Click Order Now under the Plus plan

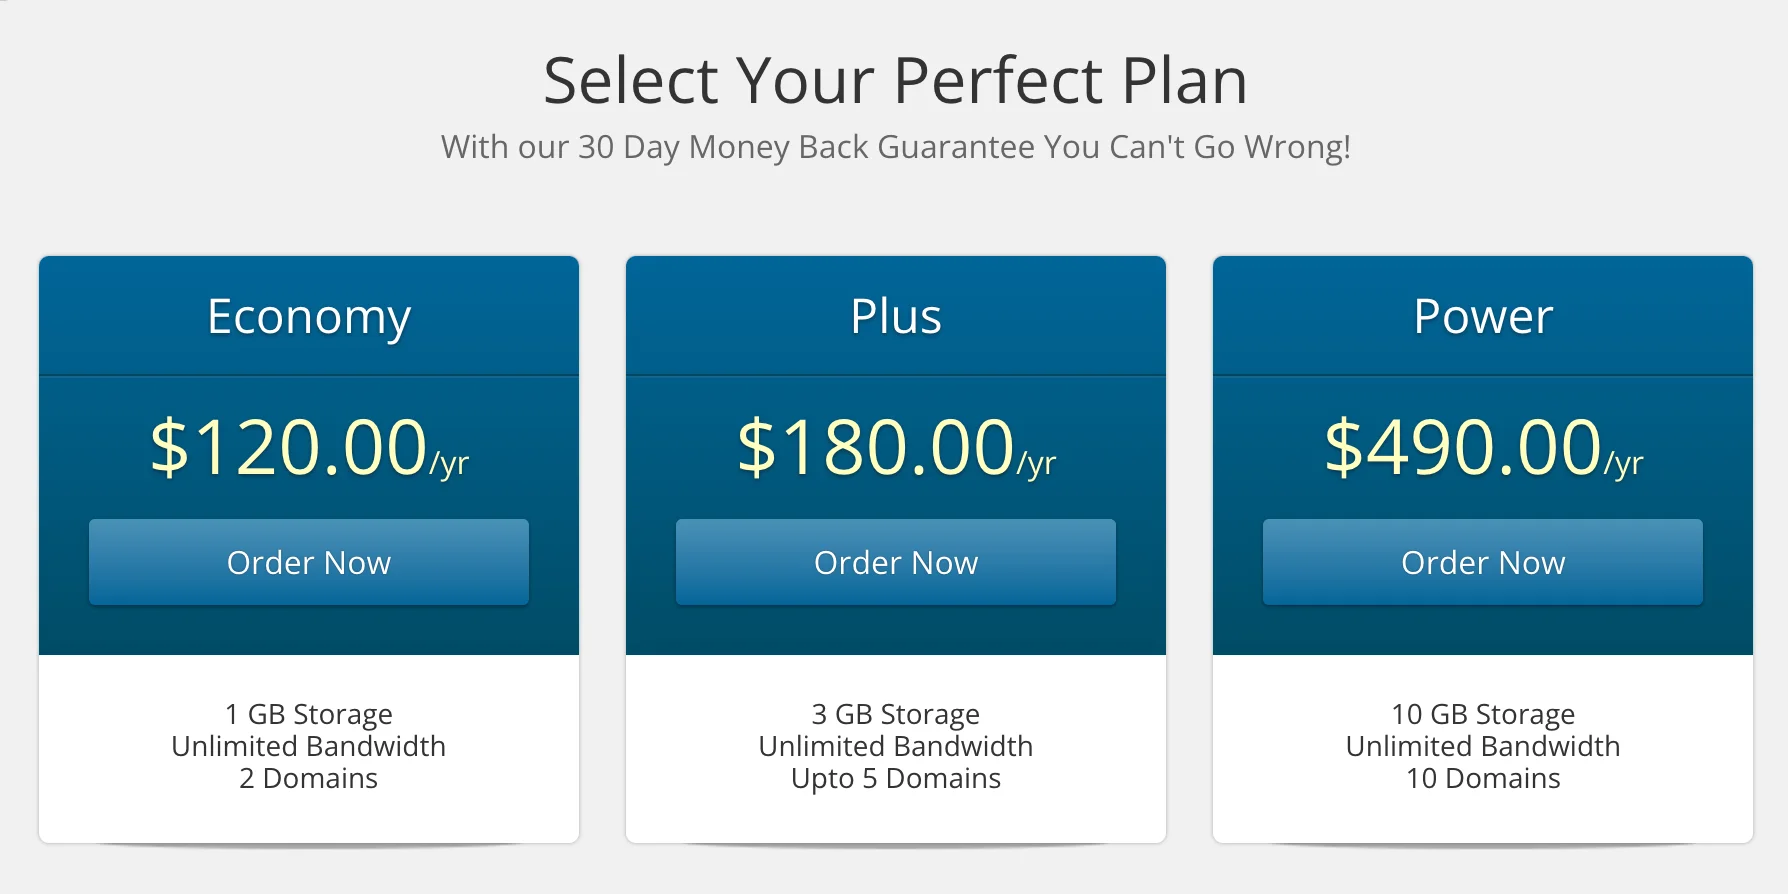click(896, 562)
